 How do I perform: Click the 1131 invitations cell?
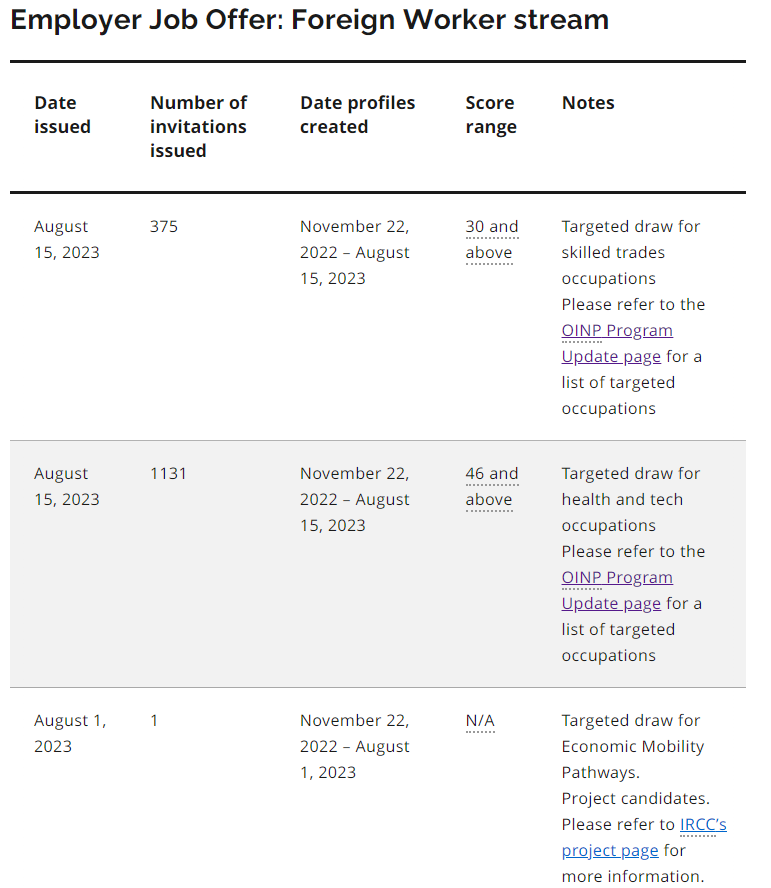(x=168, y=473)
